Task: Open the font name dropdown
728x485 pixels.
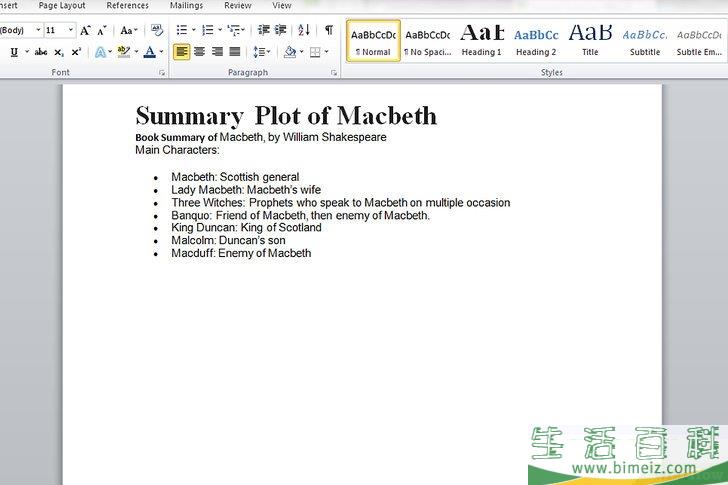Action: (x=38, y=30)
